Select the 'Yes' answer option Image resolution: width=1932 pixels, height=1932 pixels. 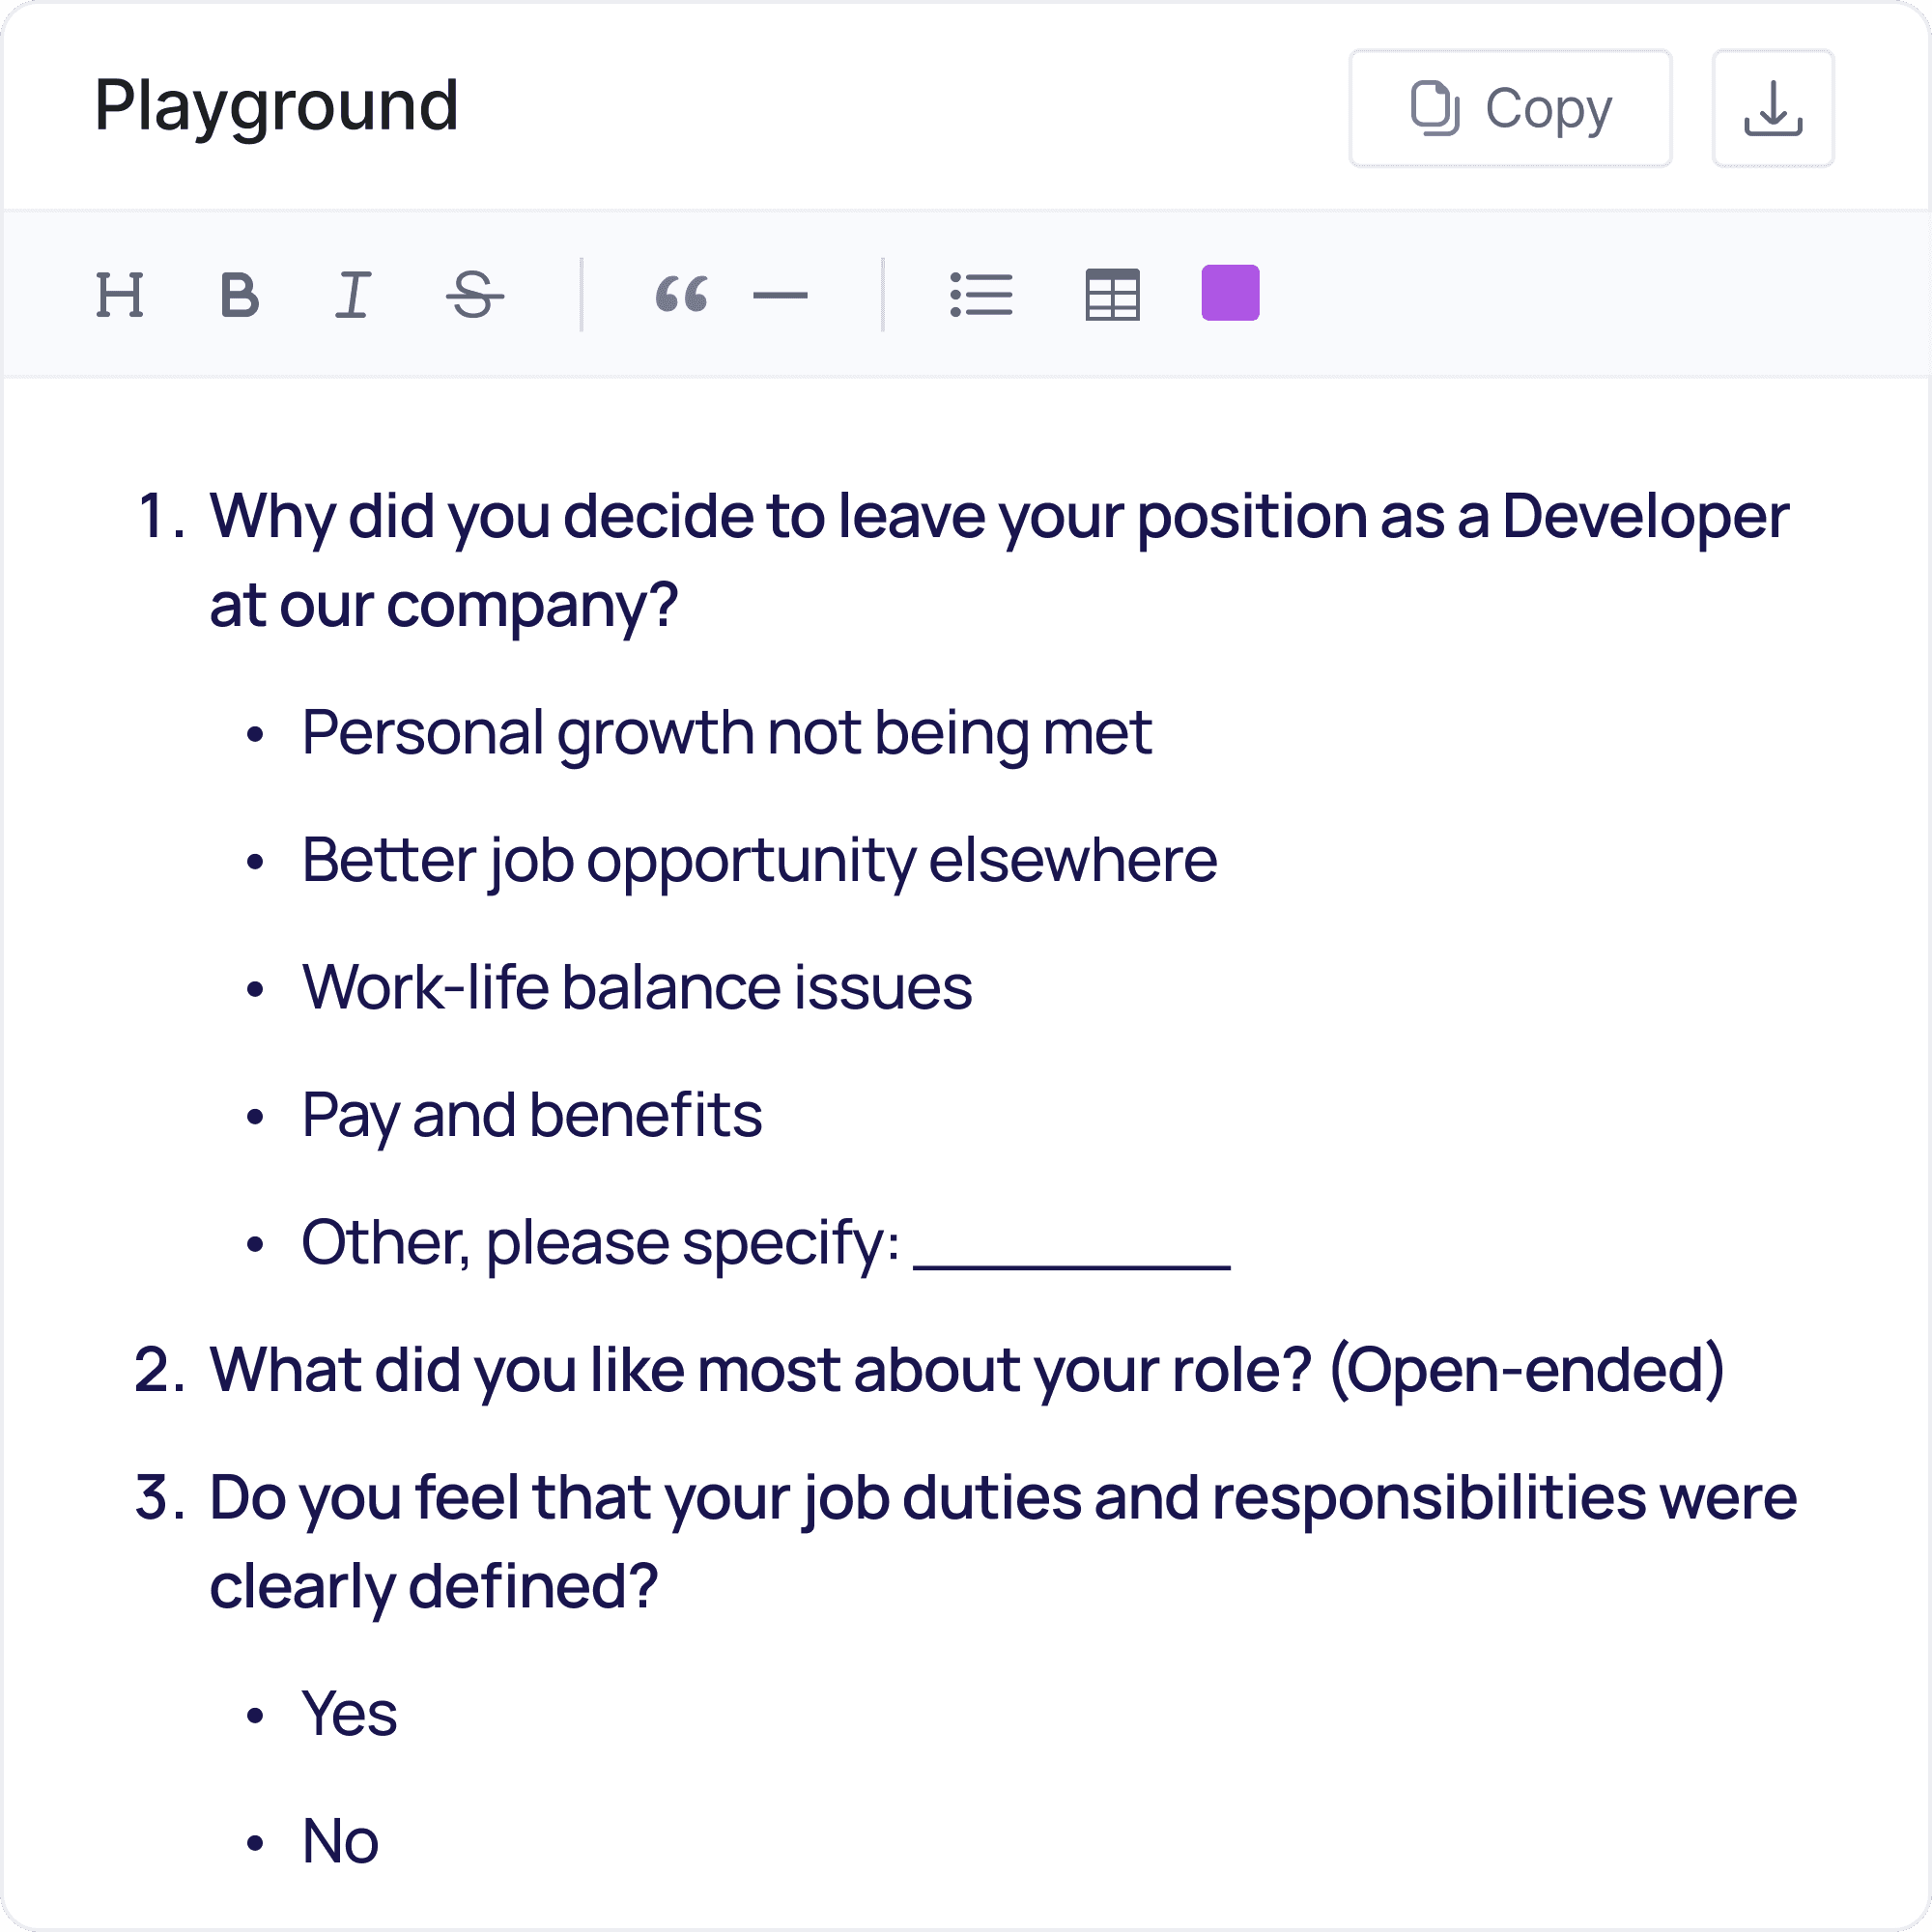(x=350, y=1712)
